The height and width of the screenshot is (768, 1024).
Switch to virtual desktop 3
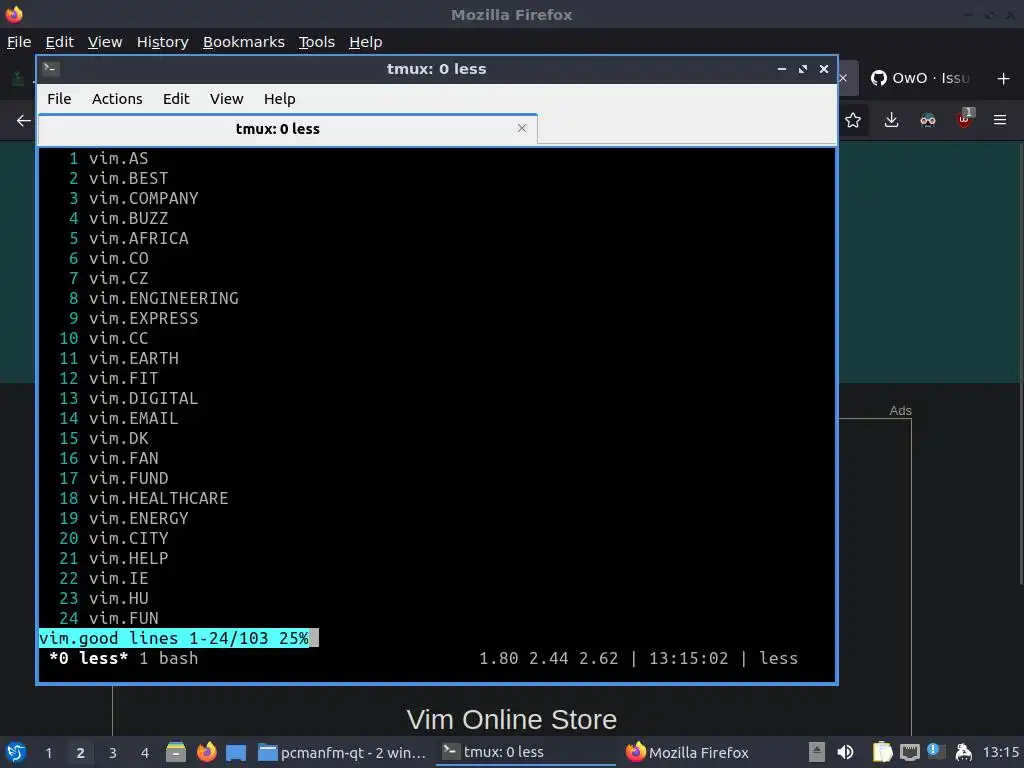(112, 753)
